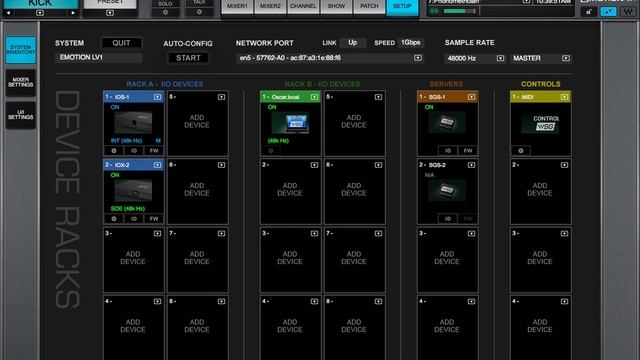Screen dimensions: 640x360
Task: Open the scene dropdown in the top bar
Action: pos(527,2)
